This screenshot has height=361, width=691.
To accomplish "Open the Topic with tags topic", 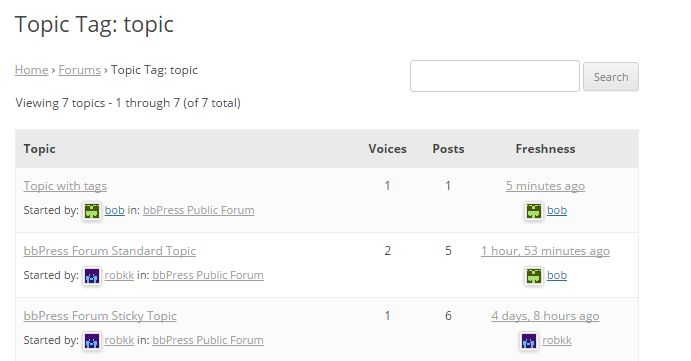I will point(65,186).
